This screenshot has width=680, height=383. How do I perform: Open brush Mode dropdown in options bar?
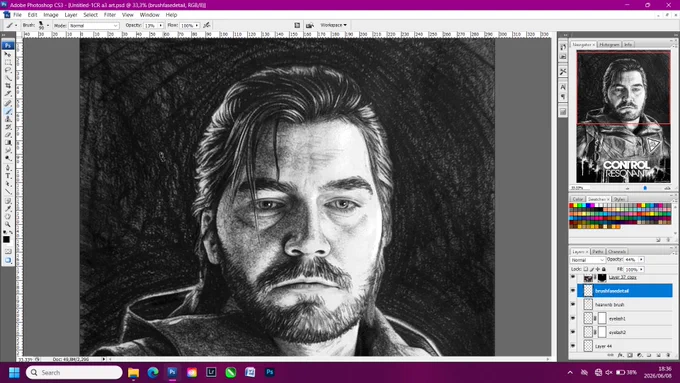click(x=93, y=26)
